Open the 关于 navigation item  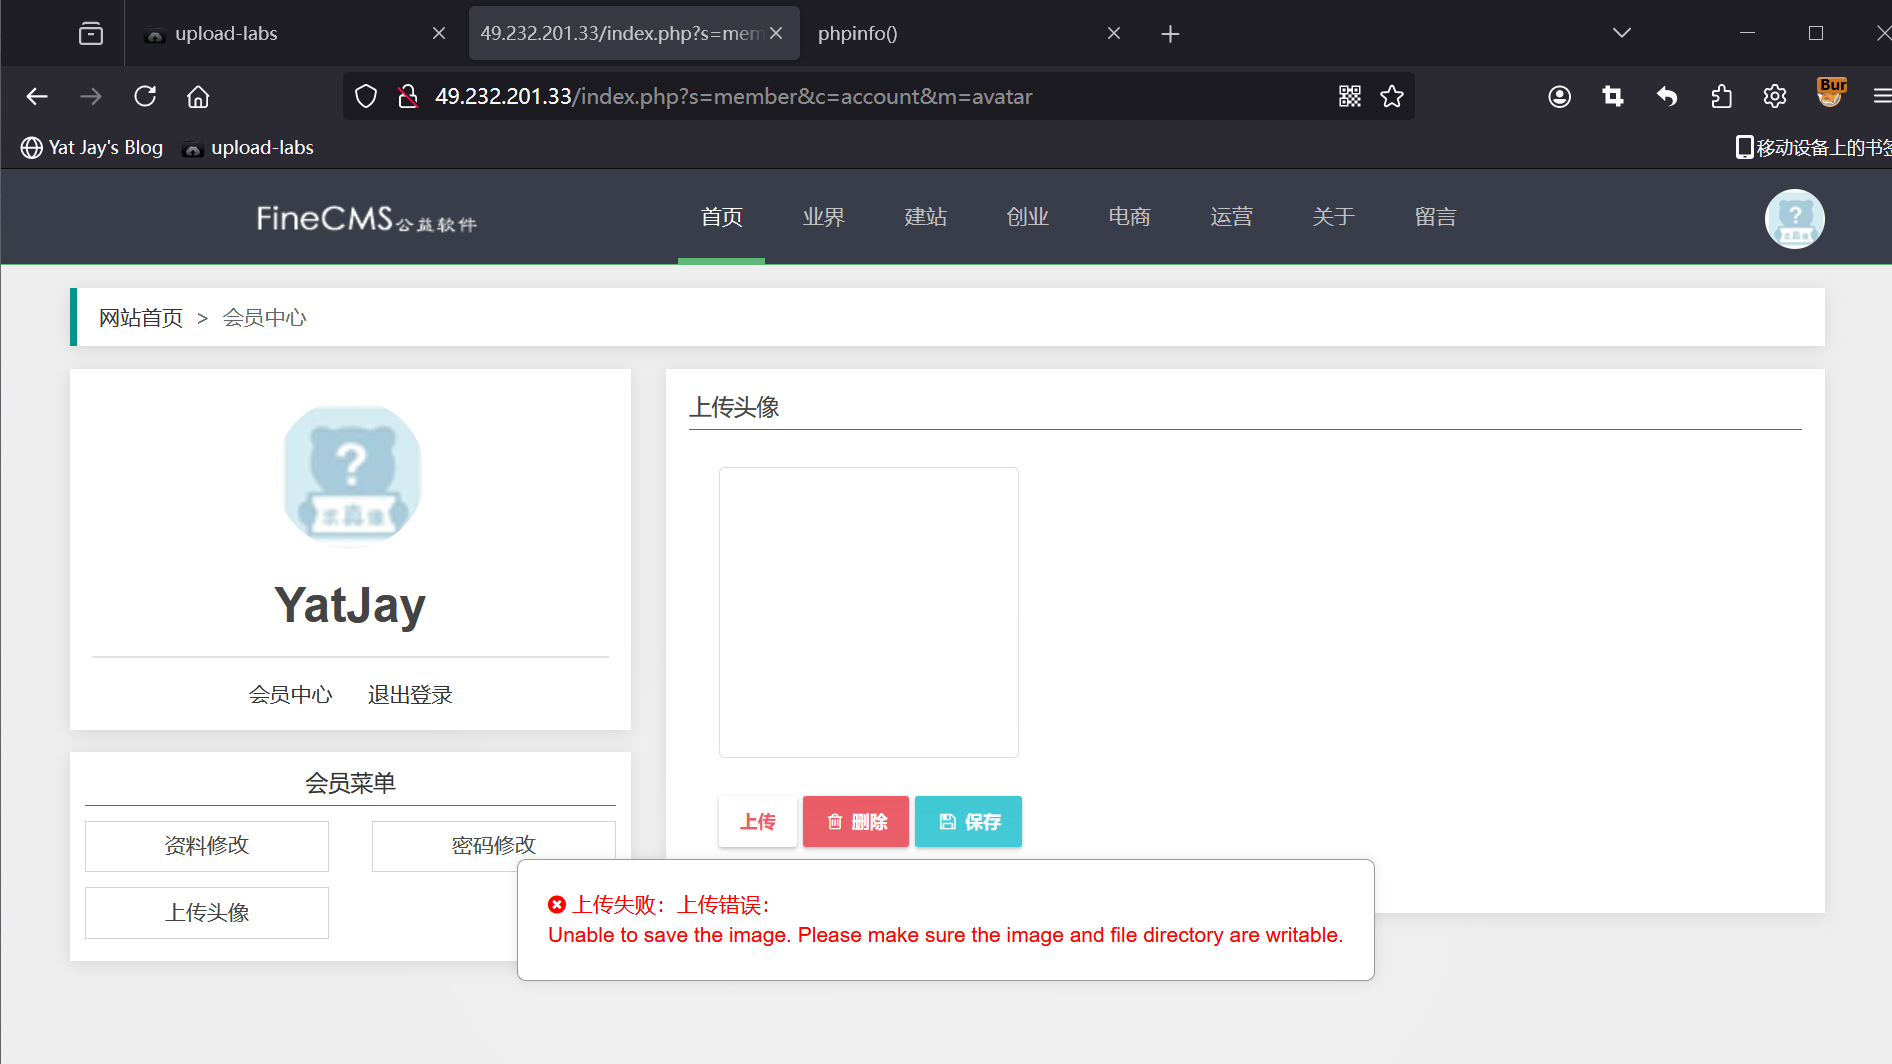(x=1333, y=216)
